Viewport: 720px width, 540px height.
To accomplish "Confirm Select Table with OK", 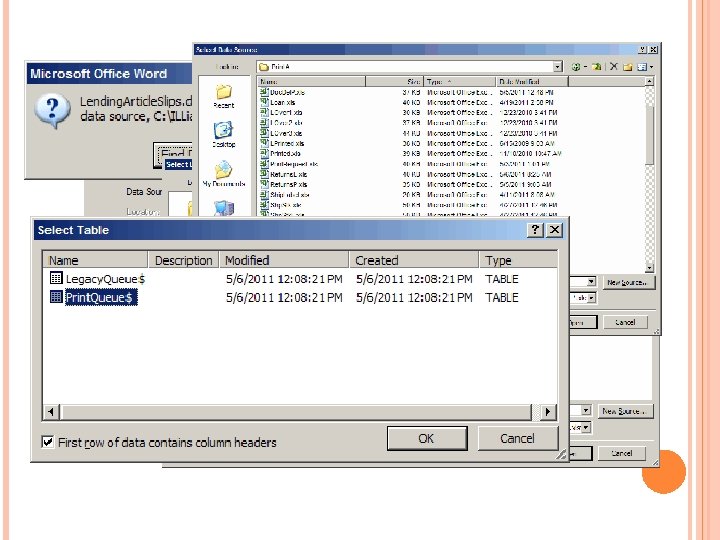I will [427, 439].
